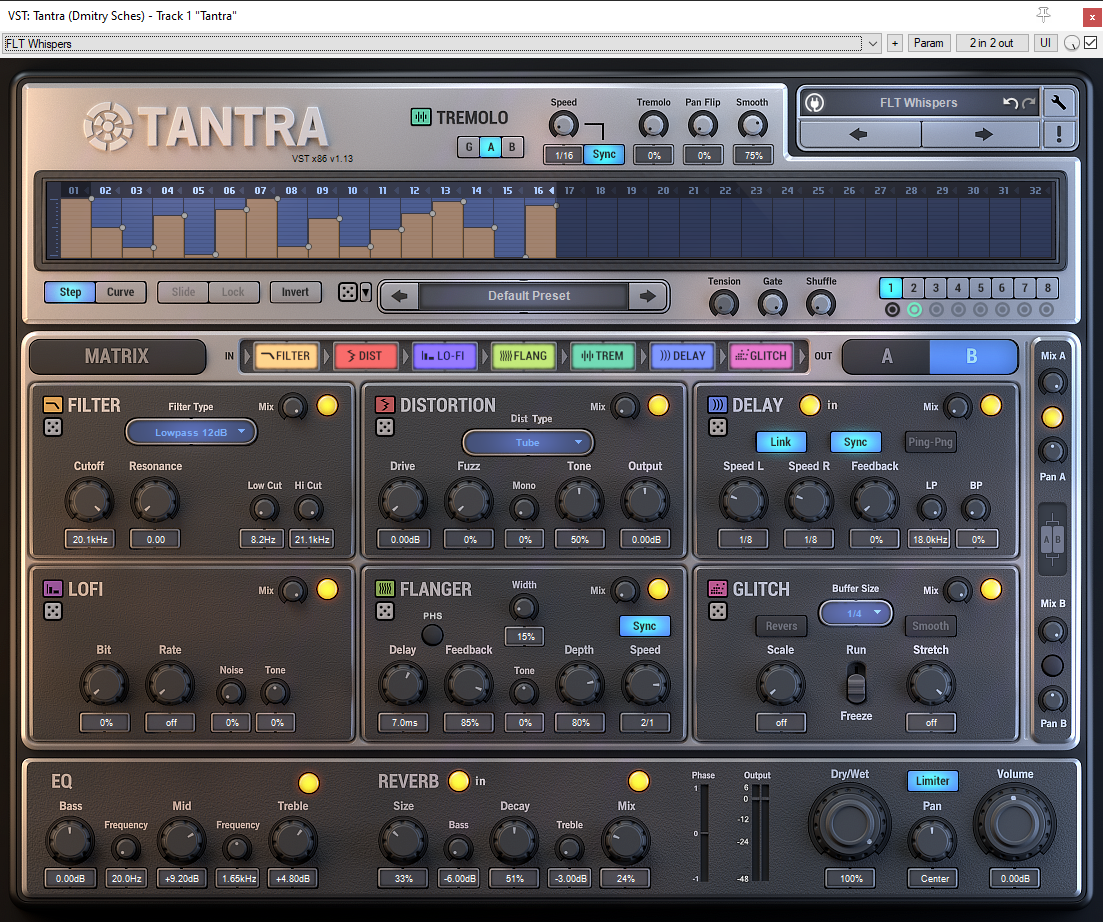Click the UI button in title bar
1103x922 pixels.
tap(1045, 43)
